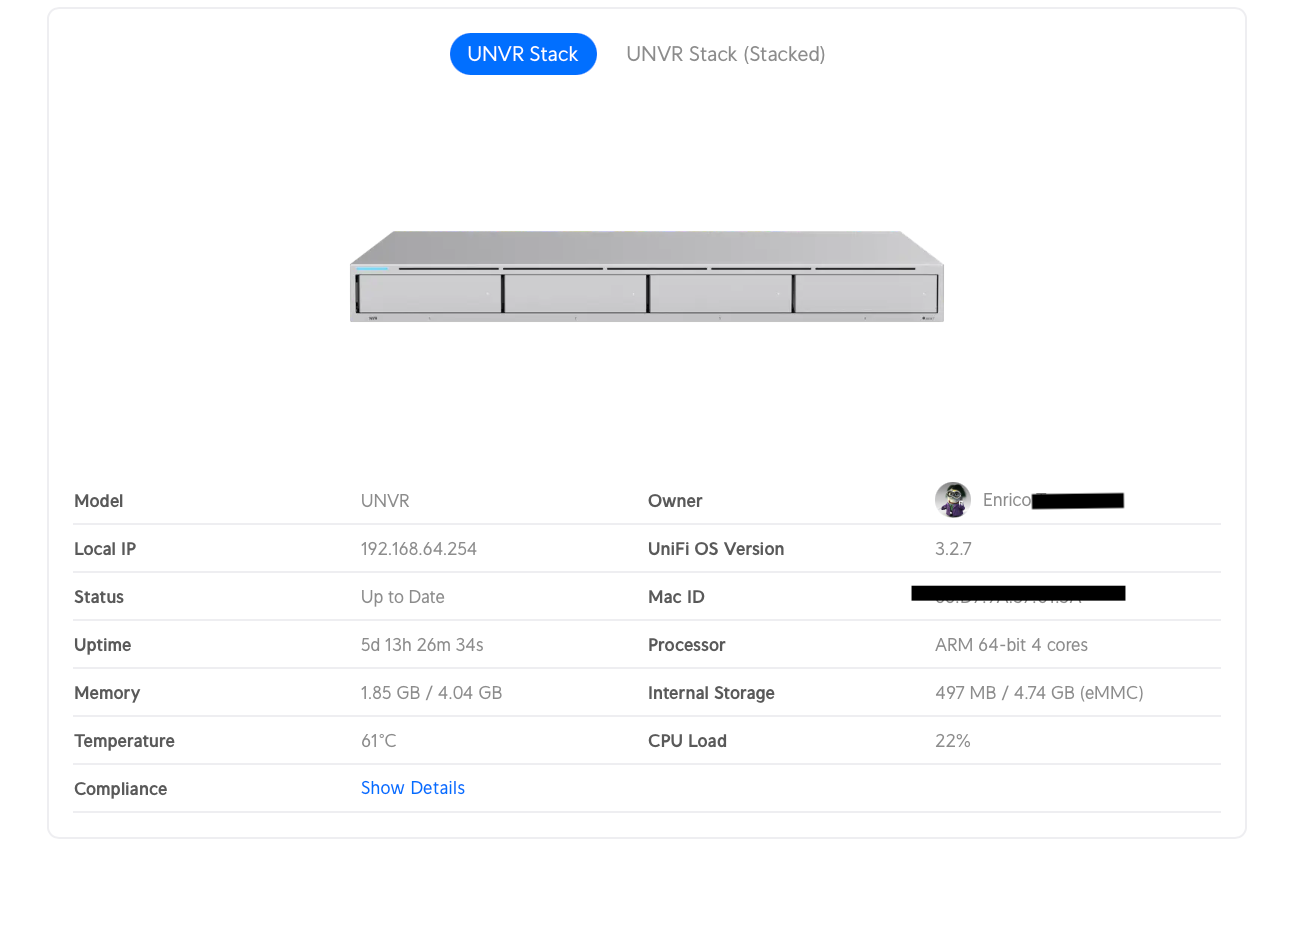Click the fourth drive bay on device image
Image resolution: width=1294 pixels, height=936 pixels.
(866, 294)
